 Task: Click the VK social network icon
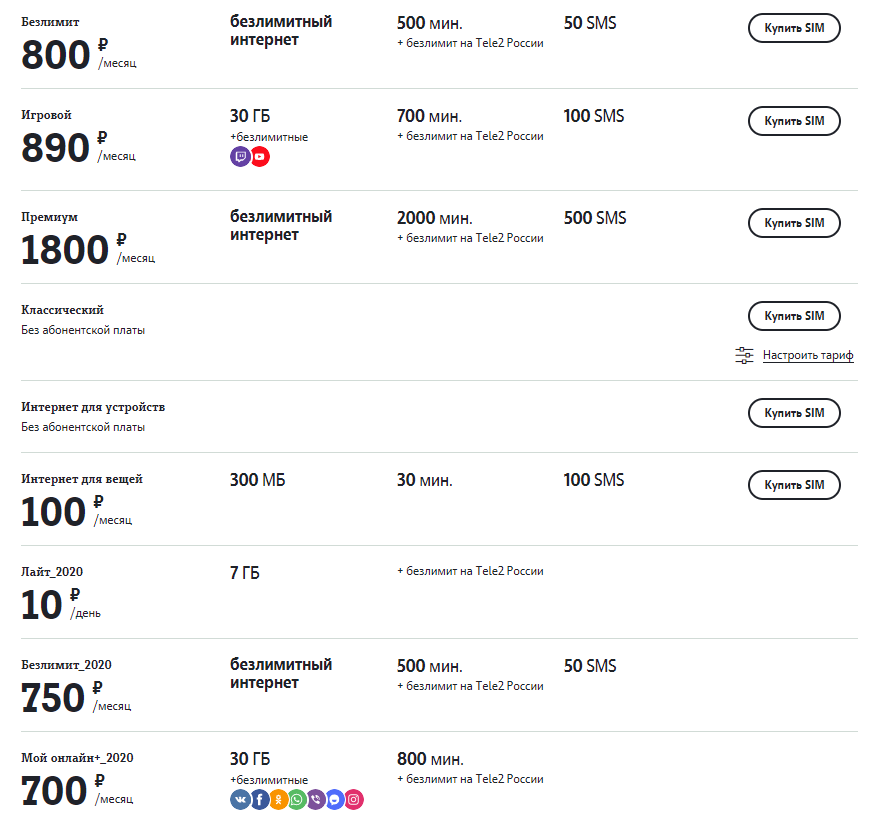pos(240,799)
